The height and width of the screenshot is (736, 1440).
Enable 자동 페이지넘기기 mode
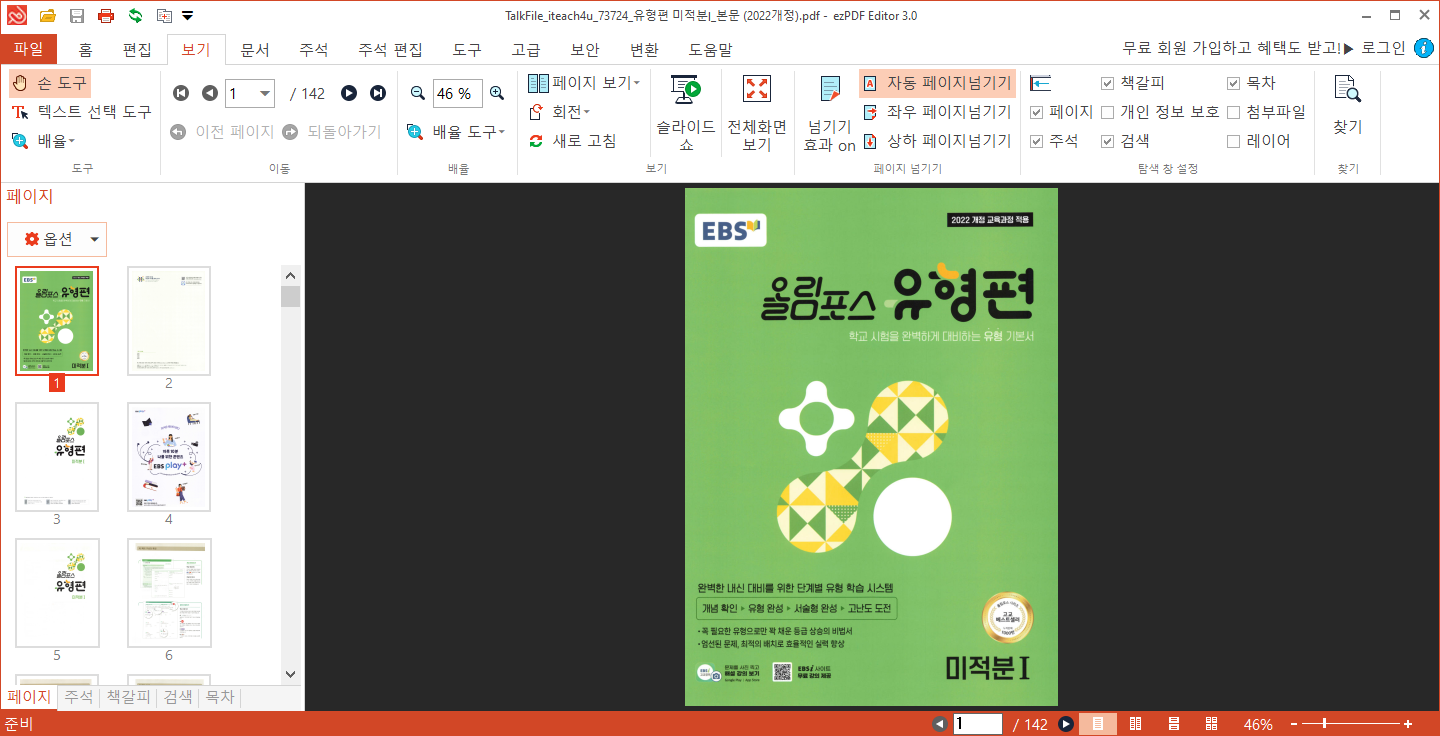pos(937,83)
